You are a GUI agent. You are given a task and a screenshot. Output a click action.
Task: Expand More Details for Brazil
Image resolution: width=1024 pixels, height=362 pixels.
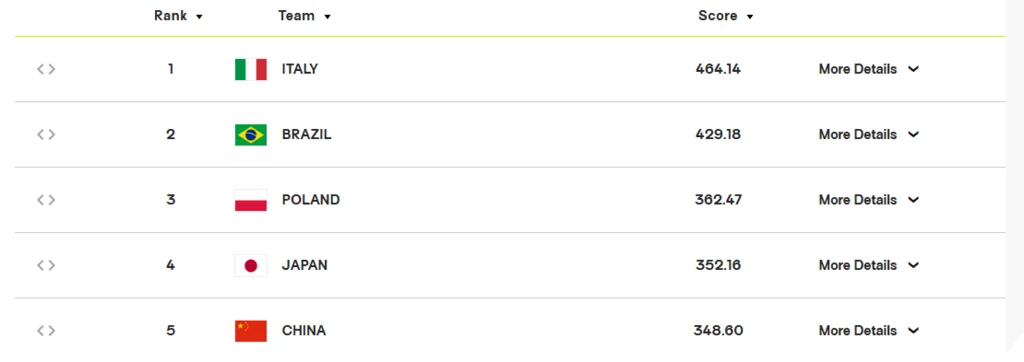click(x=869, y=135)
